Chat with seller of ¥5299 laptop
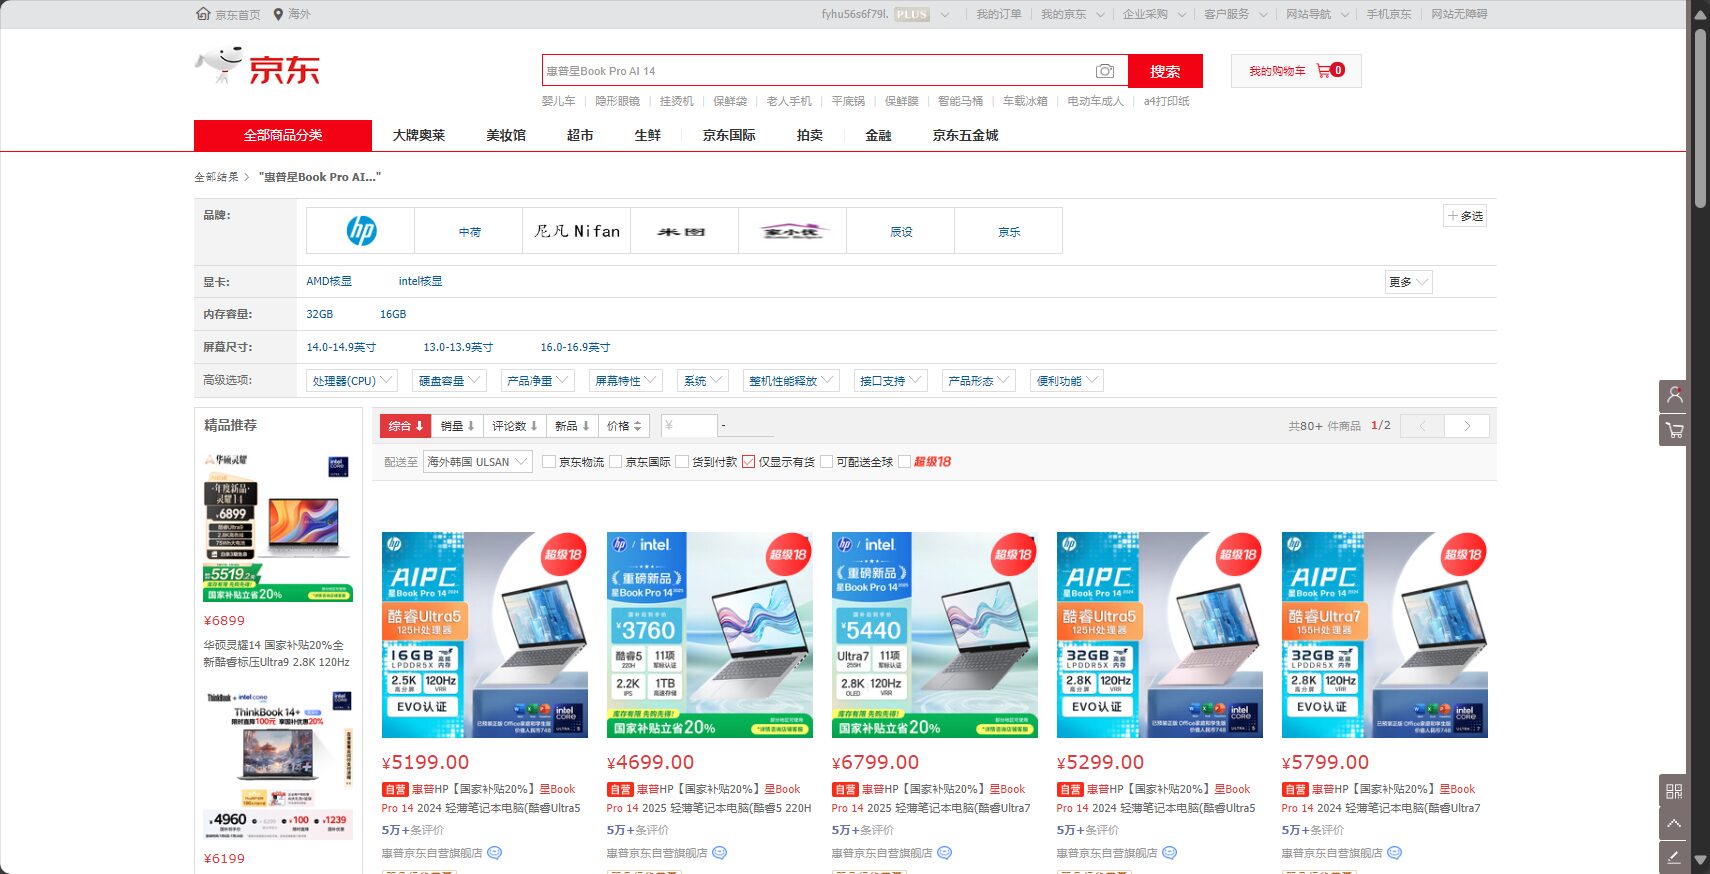 coord(1169,853)
